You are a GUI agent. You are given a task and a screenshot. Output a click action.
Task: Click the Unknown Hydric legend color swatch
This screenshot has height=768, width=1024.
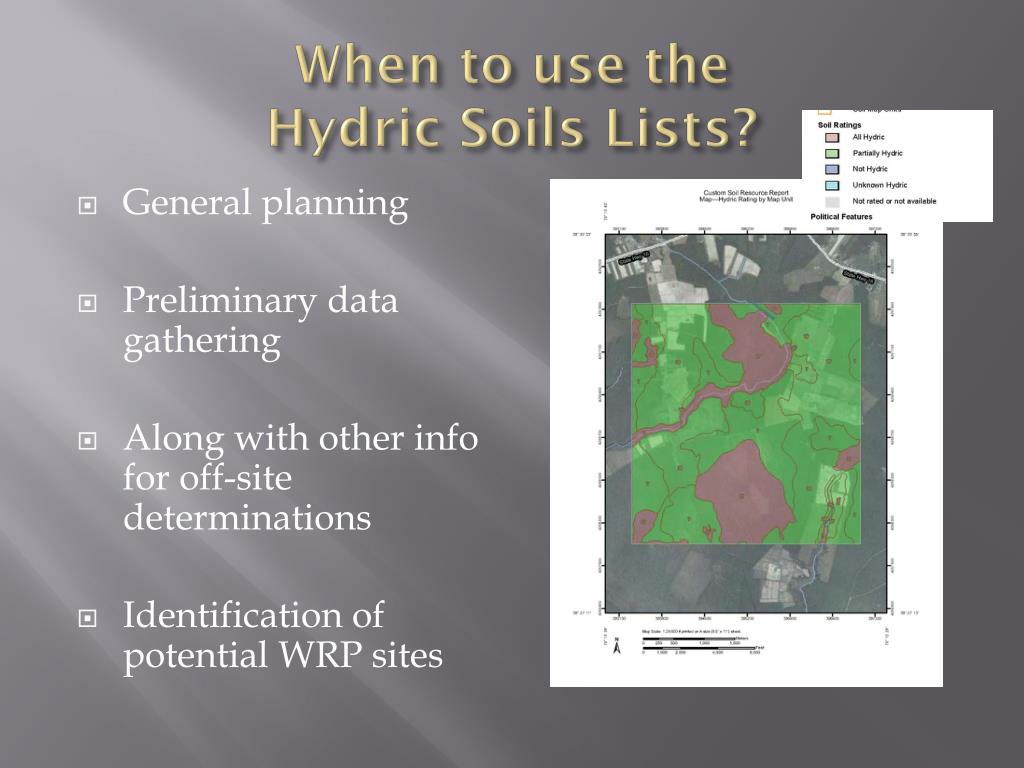click(832, 185)
